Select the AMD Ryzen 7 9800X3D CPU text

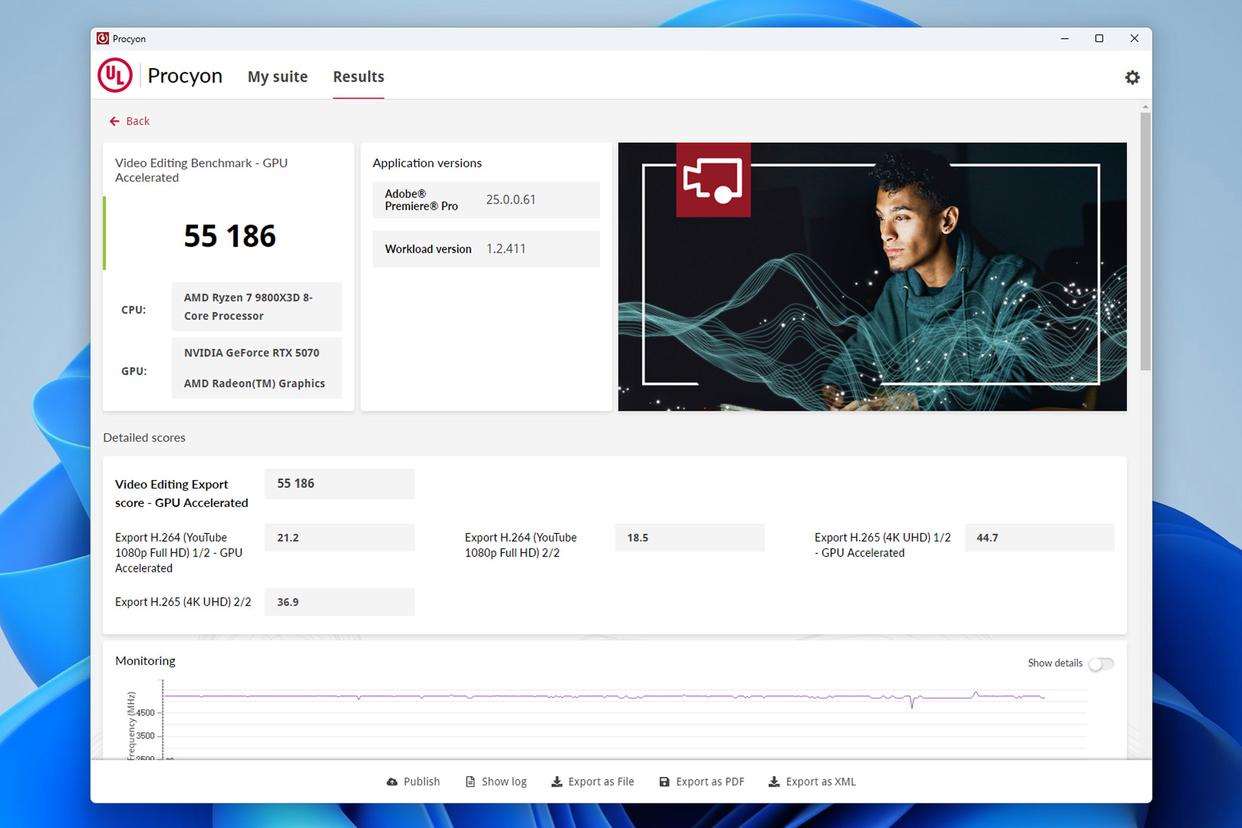(248, 307)
